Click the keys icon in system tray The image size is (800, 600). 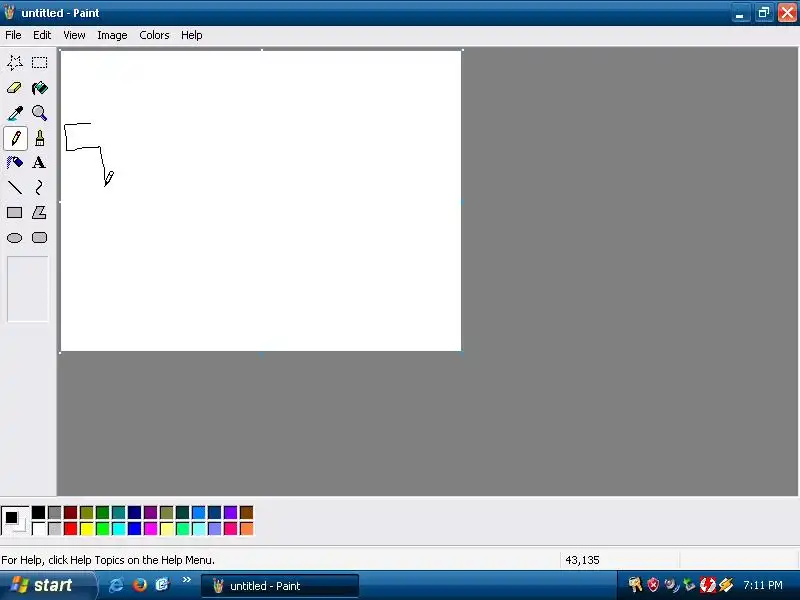coord(635,585)
